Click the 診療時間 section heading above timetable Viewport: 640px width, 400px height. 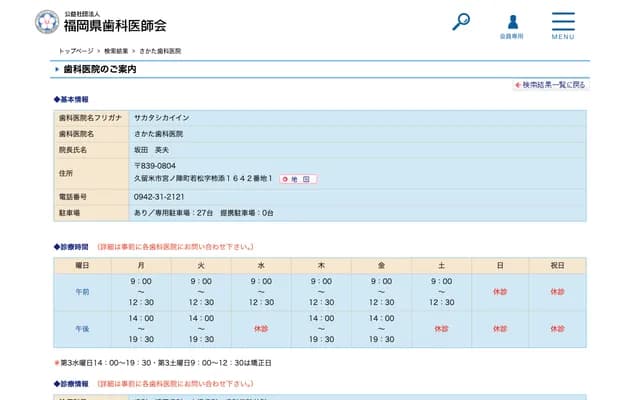[x=71, y=247]
